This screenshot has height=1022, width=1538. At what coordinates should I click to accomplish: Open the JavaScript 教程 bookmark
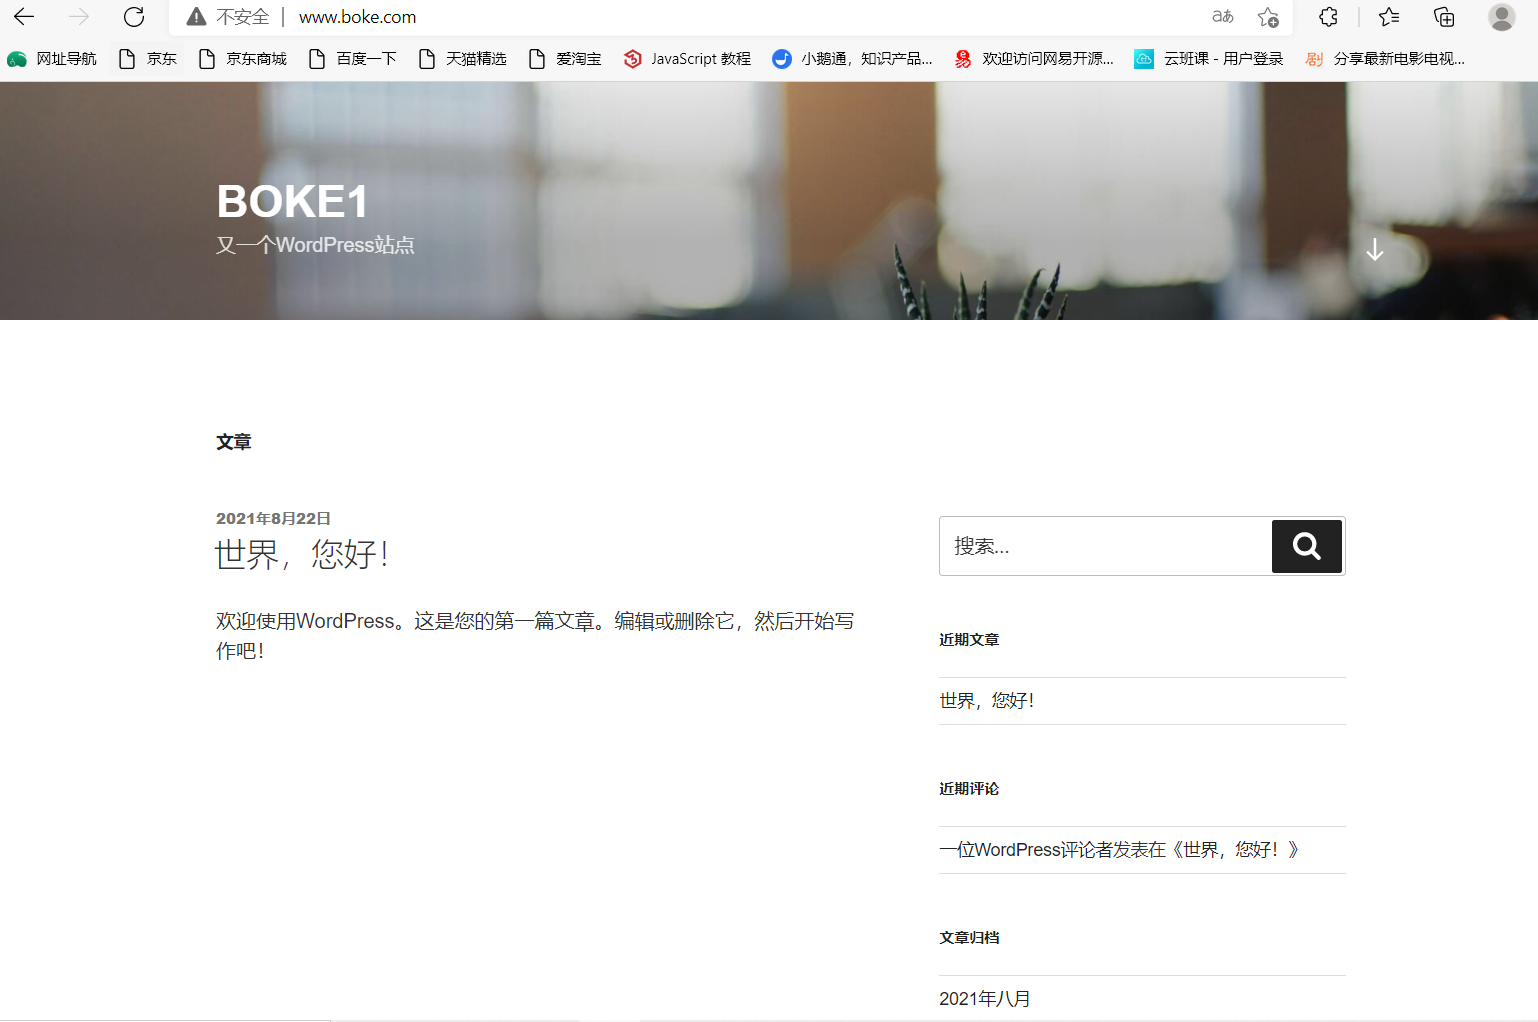[x=686, y=58]
